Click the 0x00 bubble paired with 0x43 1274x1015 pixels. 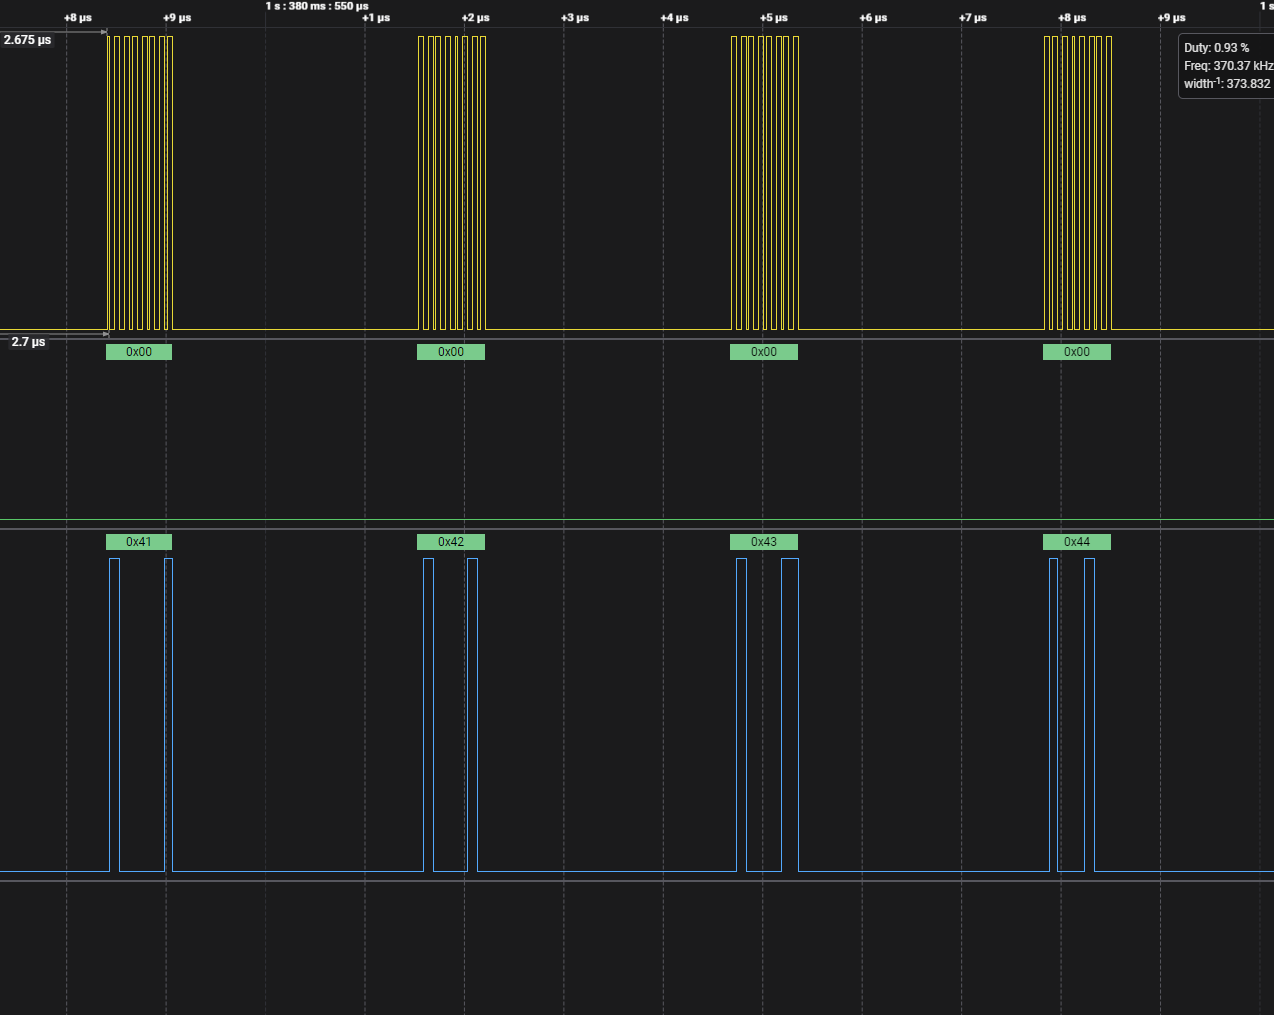(764, 352)
